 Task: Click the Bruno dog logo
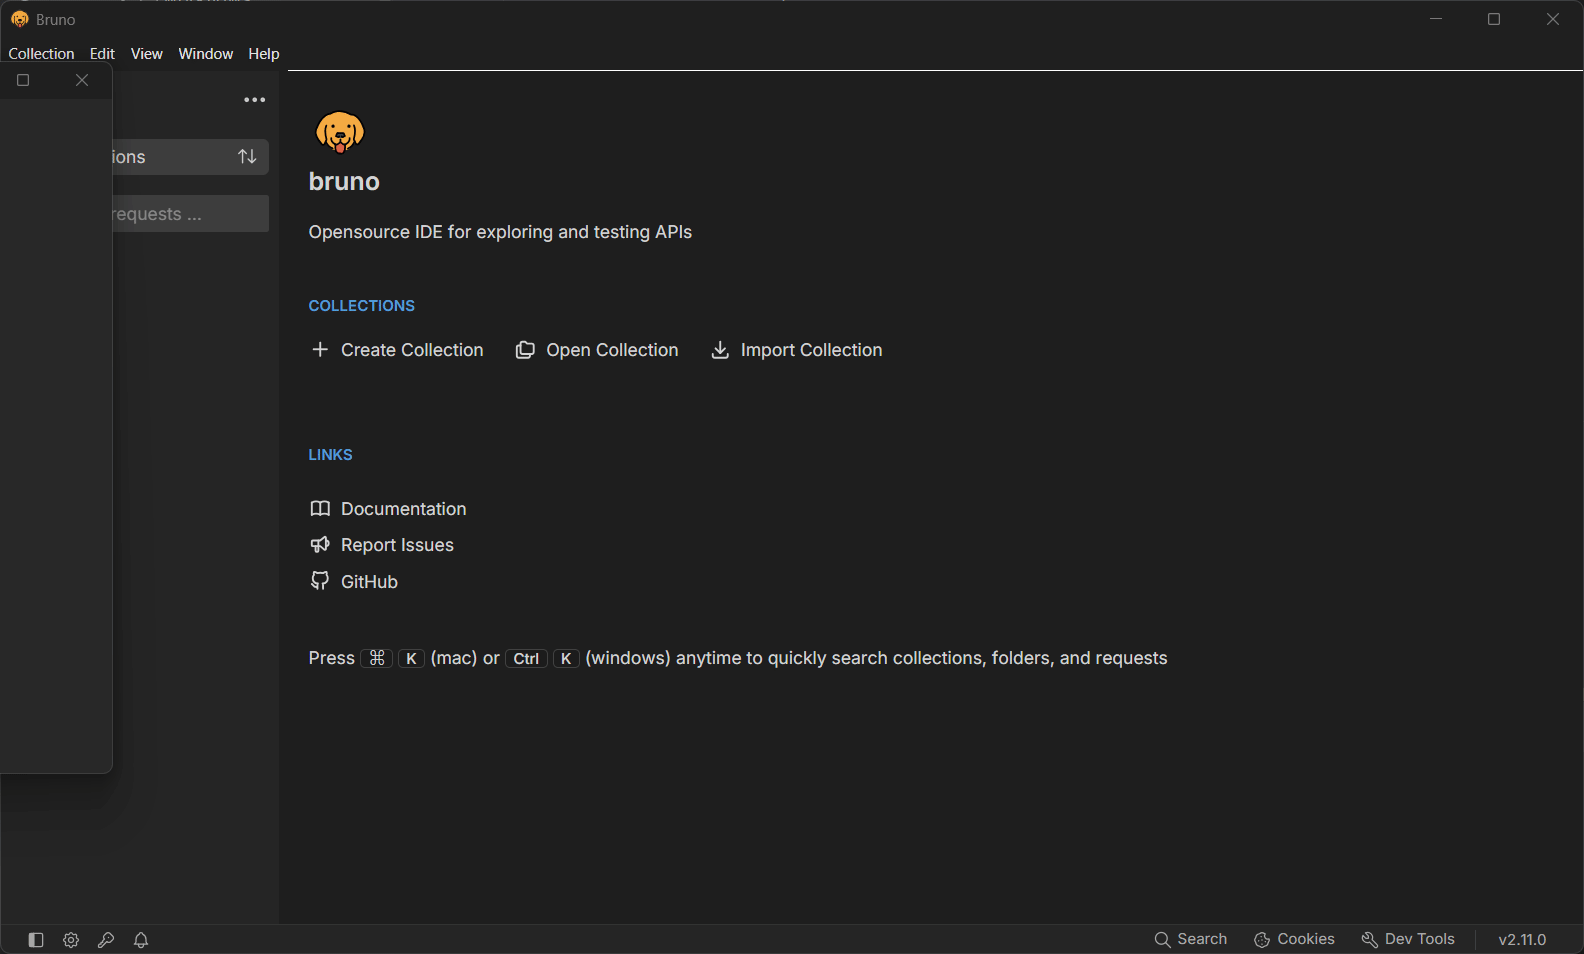click(340, 132)
